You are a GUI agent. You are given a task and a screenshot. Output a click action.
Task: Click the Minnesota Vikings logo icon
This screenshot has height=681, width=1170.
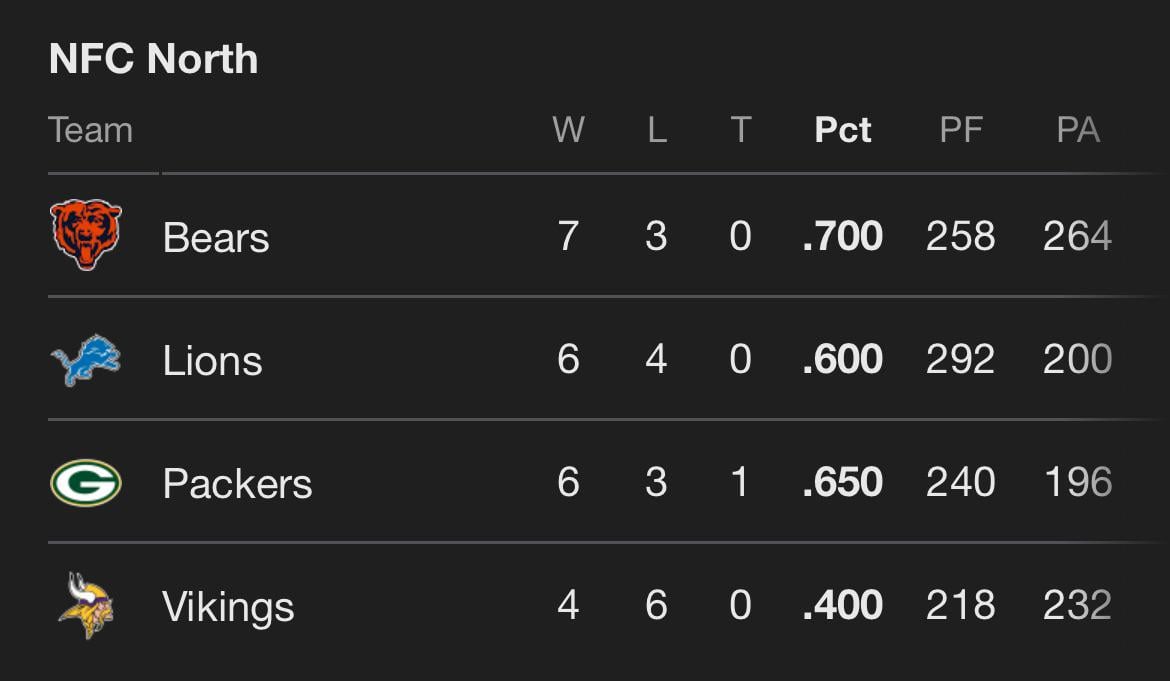click(x=86, y=605)
